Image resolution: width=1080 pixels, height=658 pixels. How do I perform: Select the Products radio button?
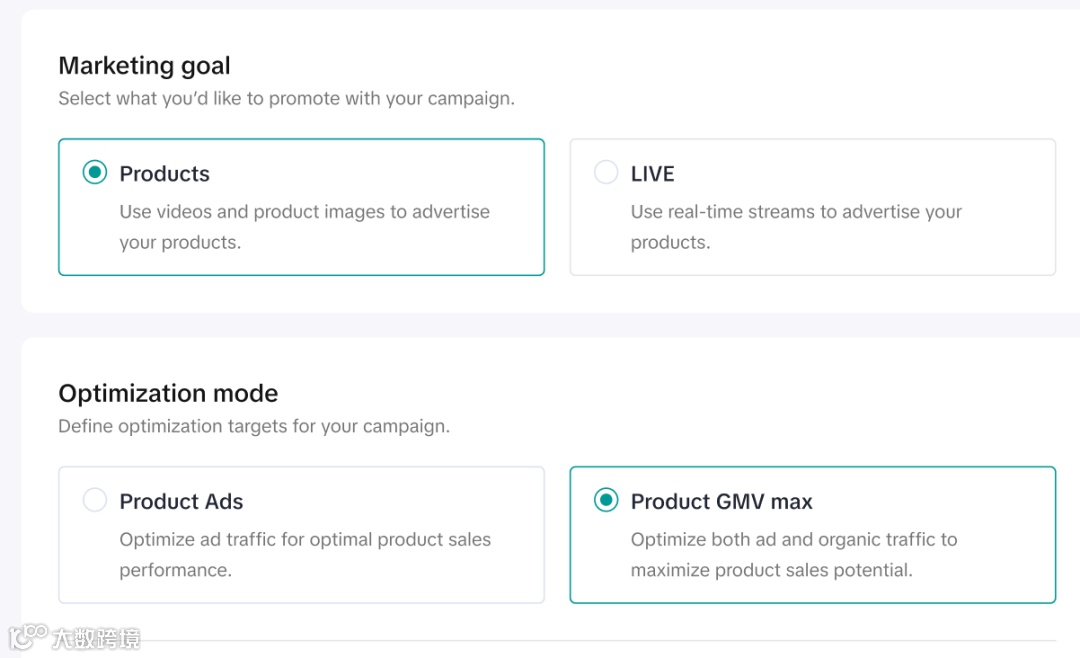click(95, 173)
